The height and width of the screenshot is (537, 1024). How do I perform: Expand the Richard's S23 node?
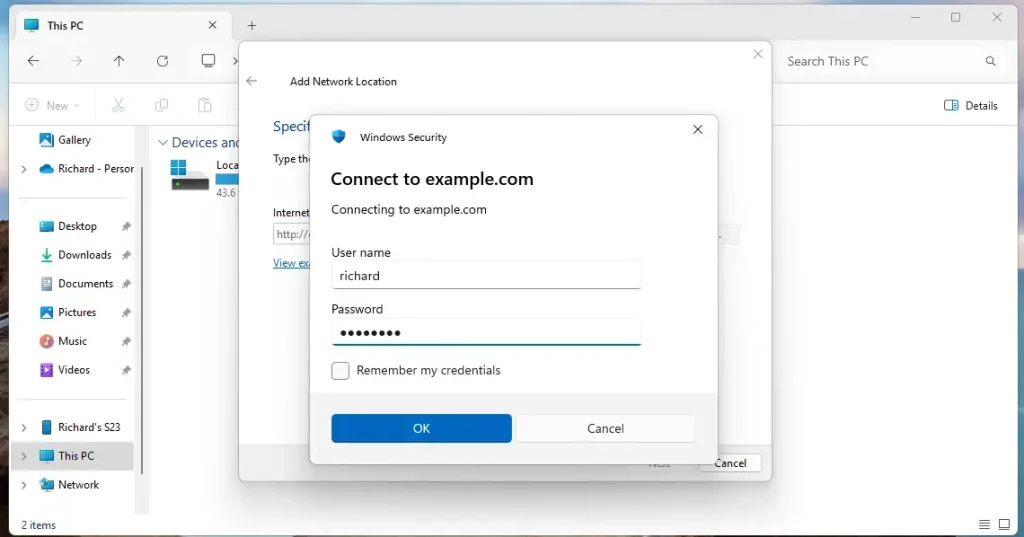click(24, 428)
